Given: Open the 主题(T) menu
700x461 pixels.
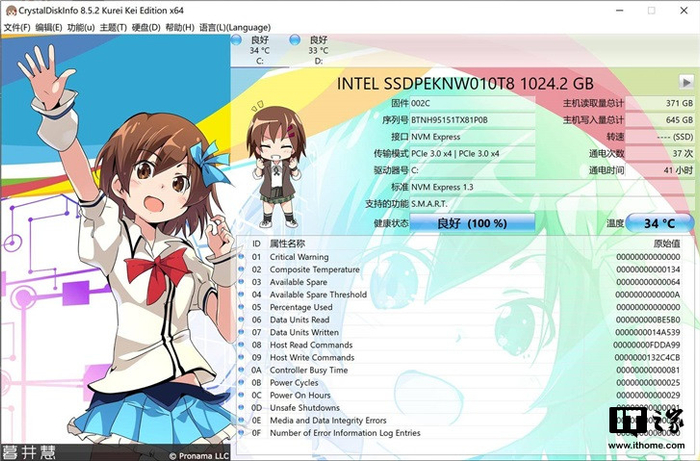Looking at the screenshot, I should 113,28.
